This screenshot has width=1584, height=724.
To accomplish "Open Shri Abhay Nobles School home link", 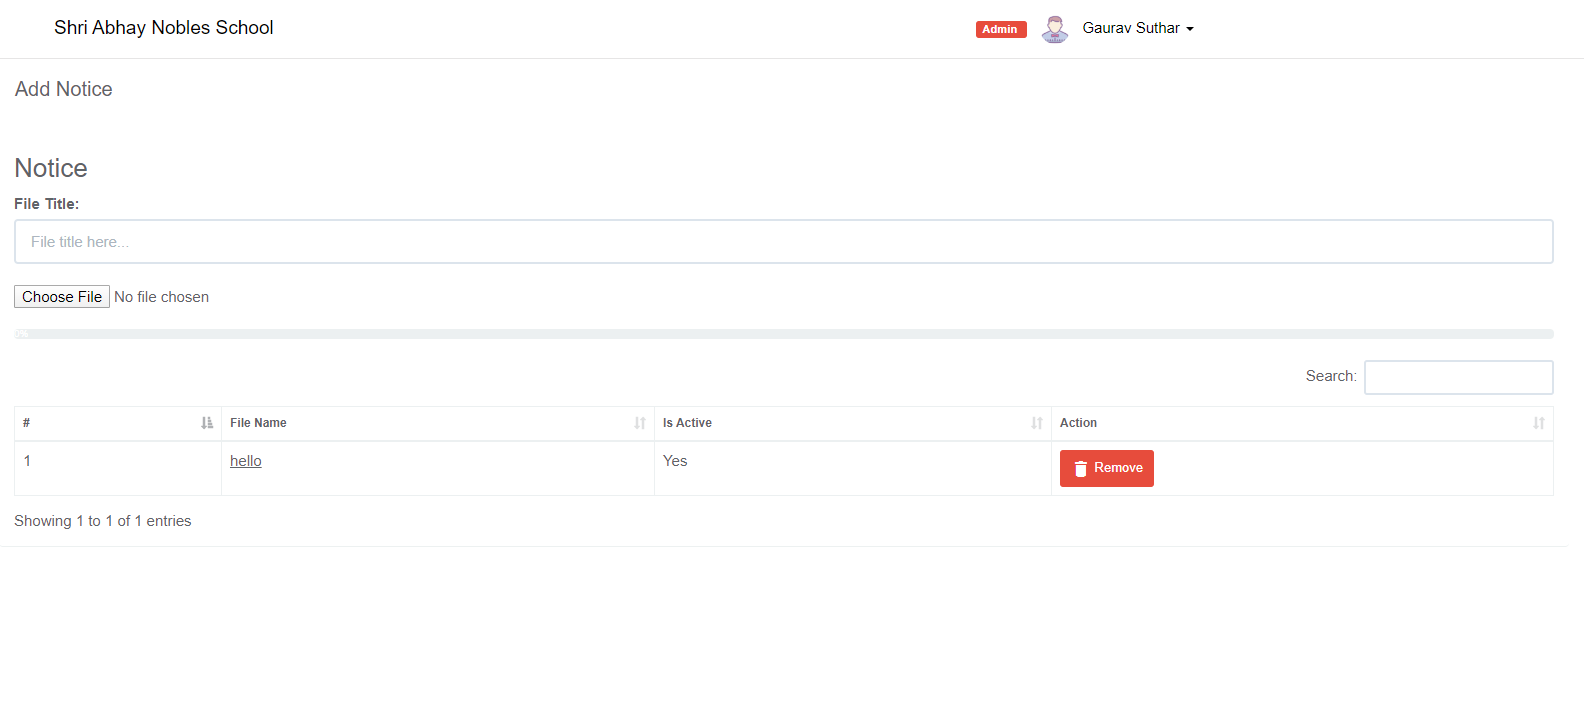I will (x=164, y=28).
